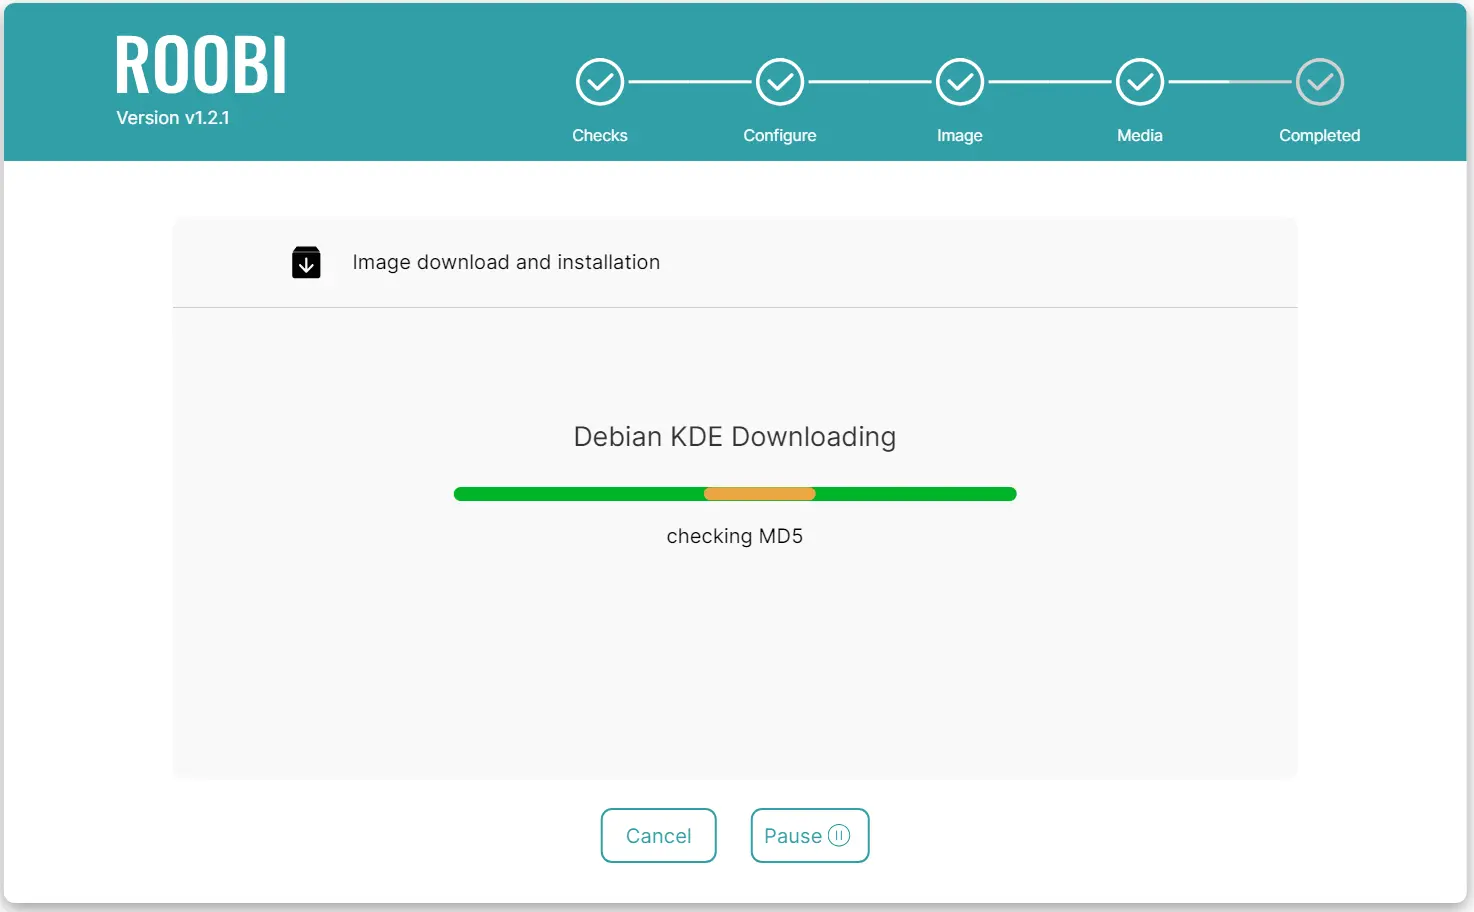This screenshot has width=1474, height=912.
Task: Click the image download box icon
Action: (x=306, y=262)
